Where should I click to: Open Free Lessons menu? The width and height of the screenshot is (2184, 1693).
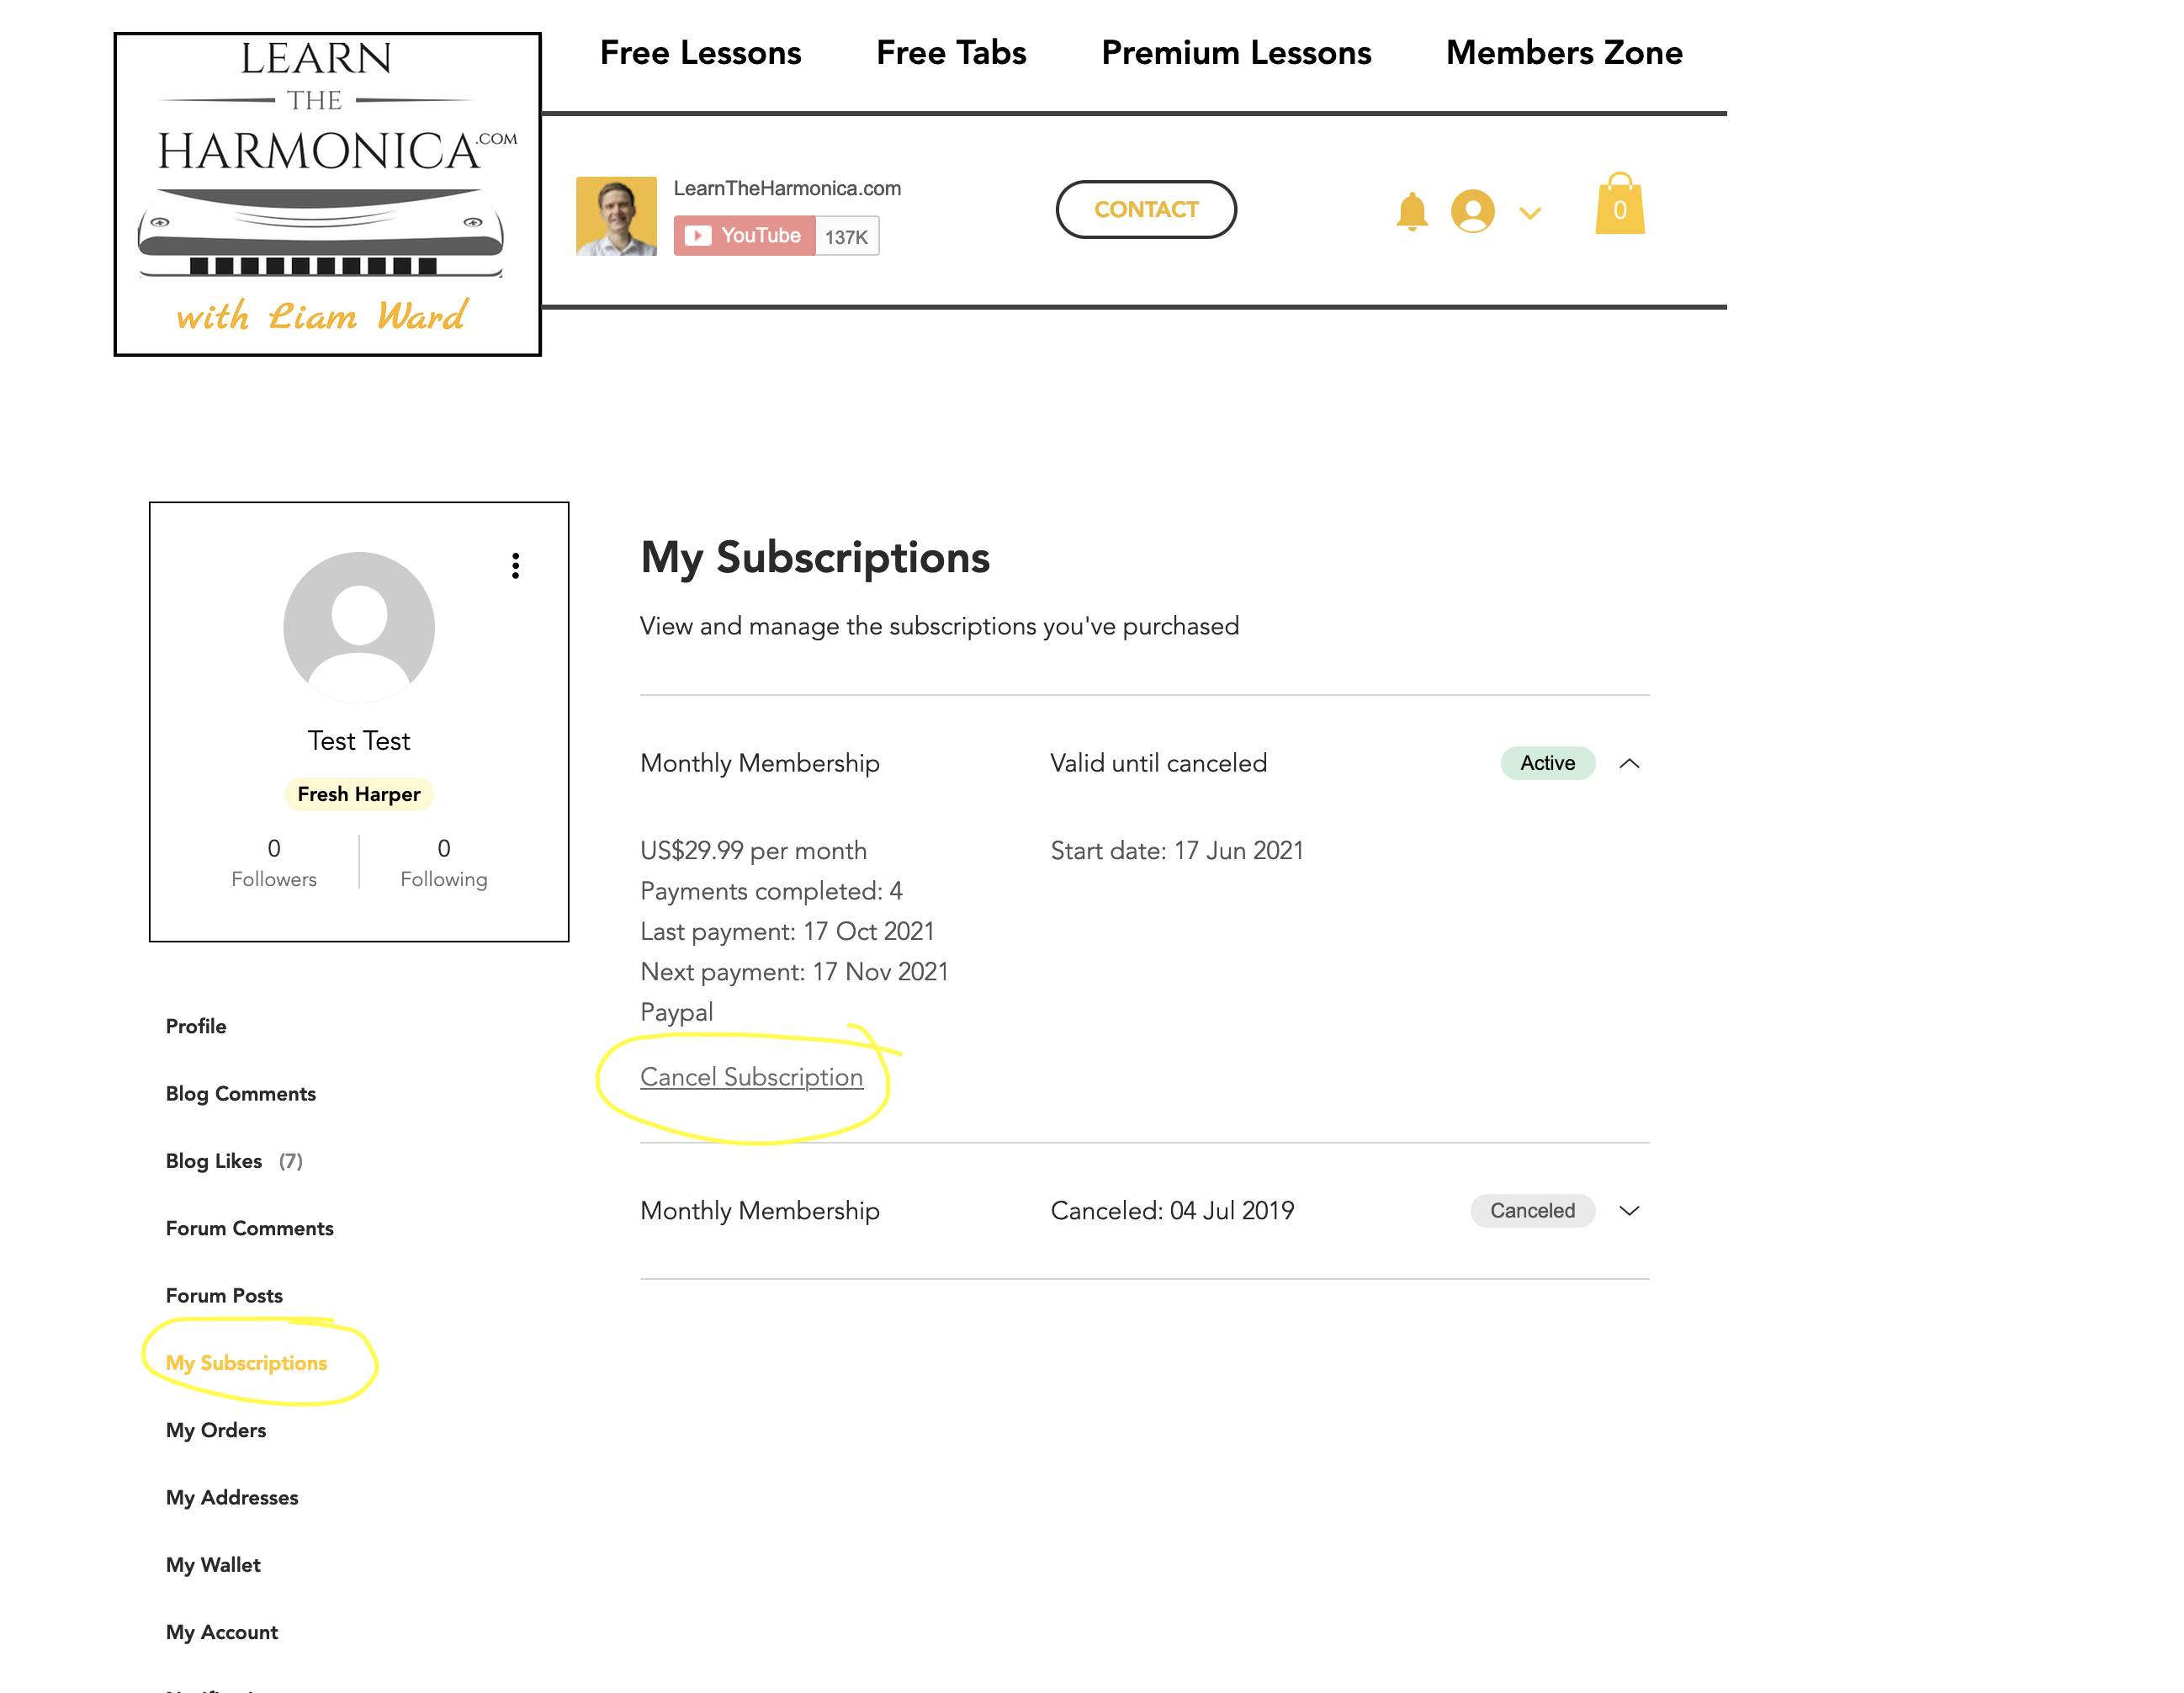700,52
